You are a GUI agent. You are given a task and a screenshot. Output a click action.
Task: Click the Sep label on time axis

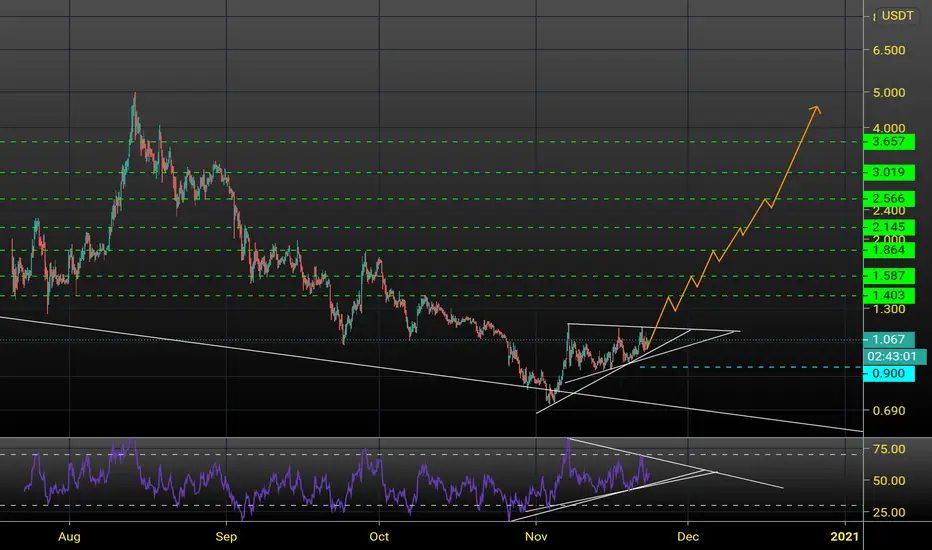226,537
